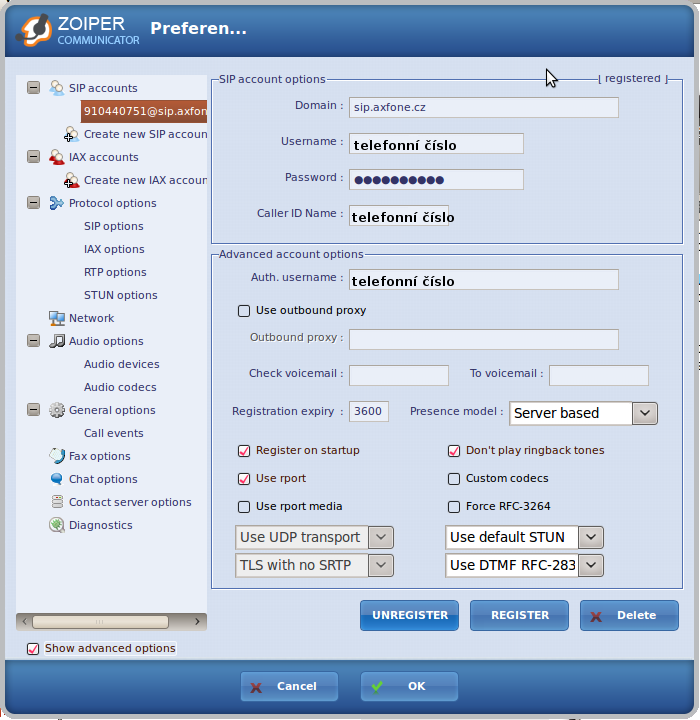Click the General options gear icon
The height and width of the screenshot is (720, 700).
coord(56,410)
